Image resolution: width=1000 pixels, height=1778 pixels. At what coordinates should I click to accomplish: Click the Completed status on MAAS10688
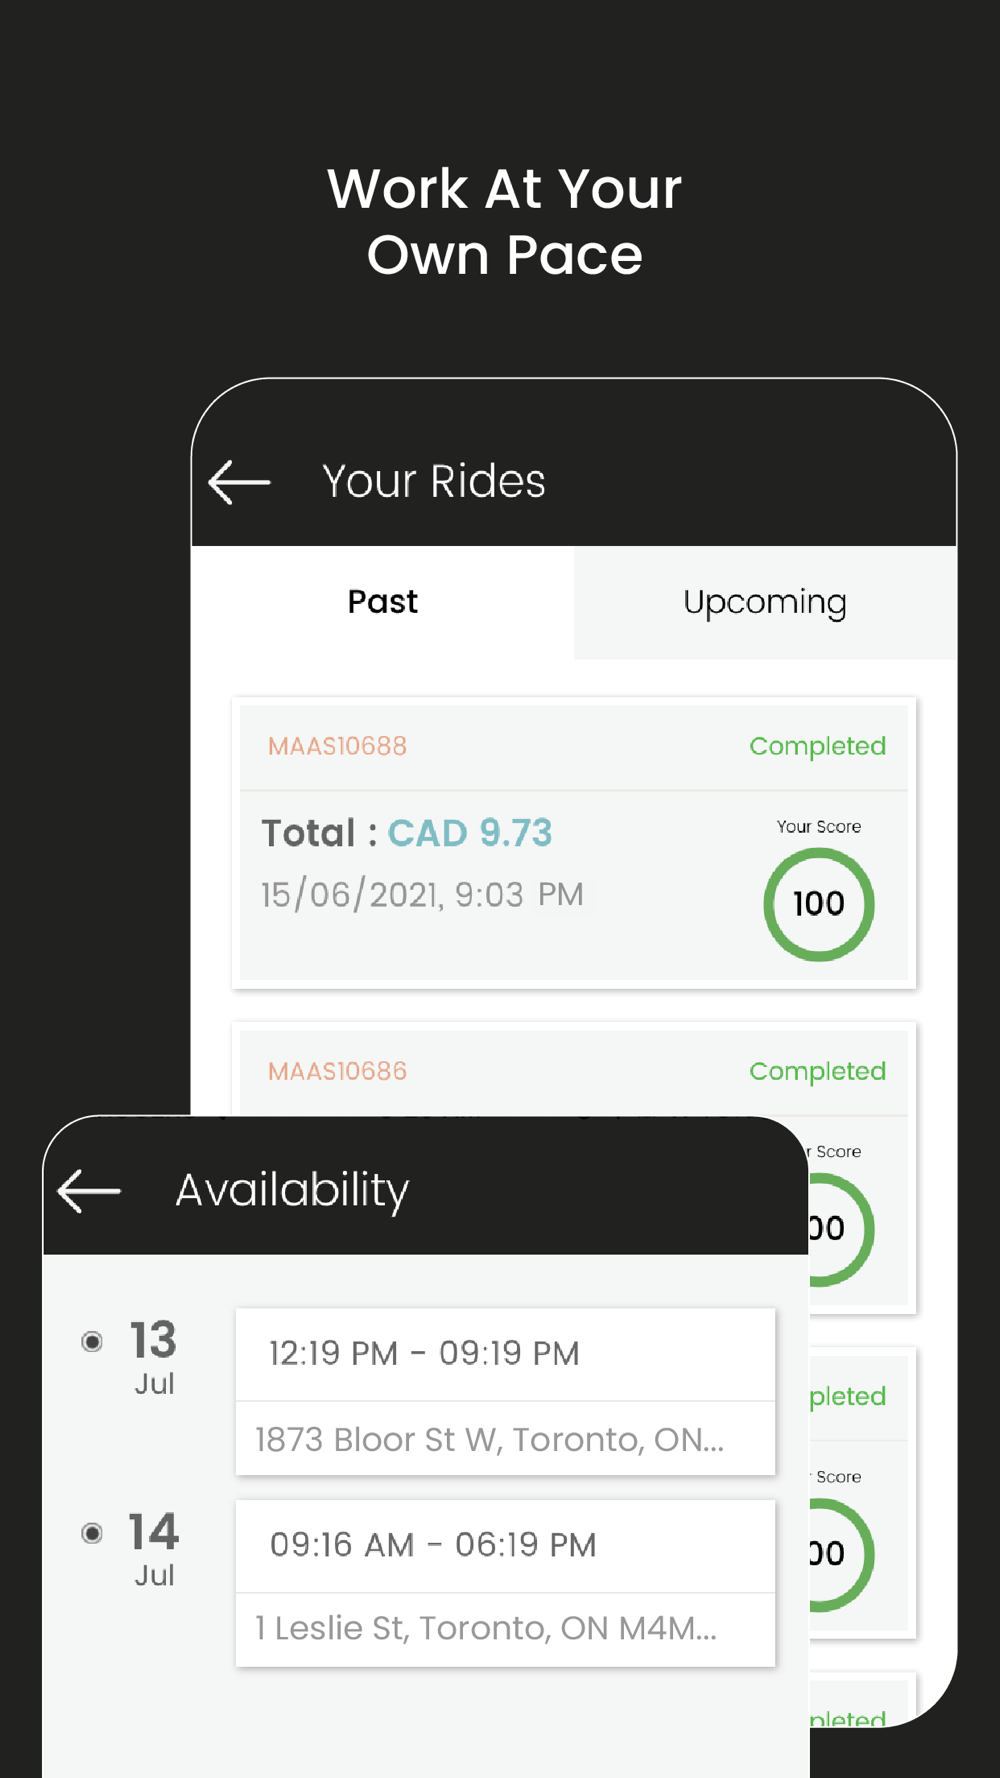tap(817, 746)
